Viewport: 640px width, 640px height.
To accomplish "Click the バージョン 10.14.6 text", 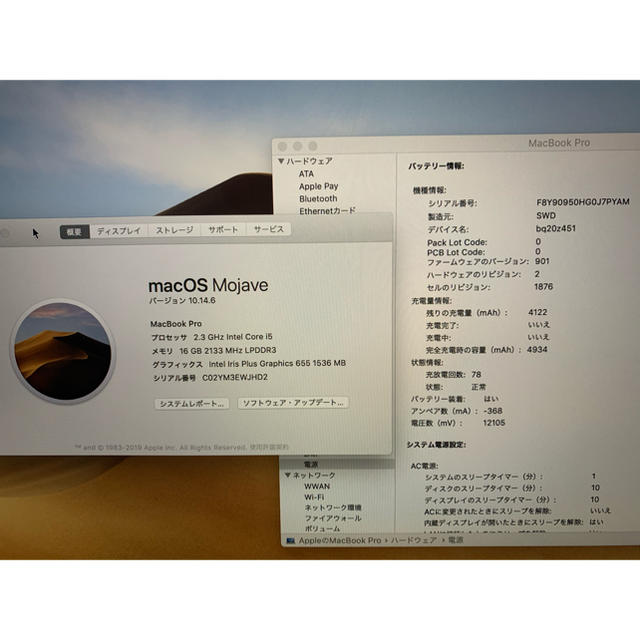I will click(x=182, y=301).
